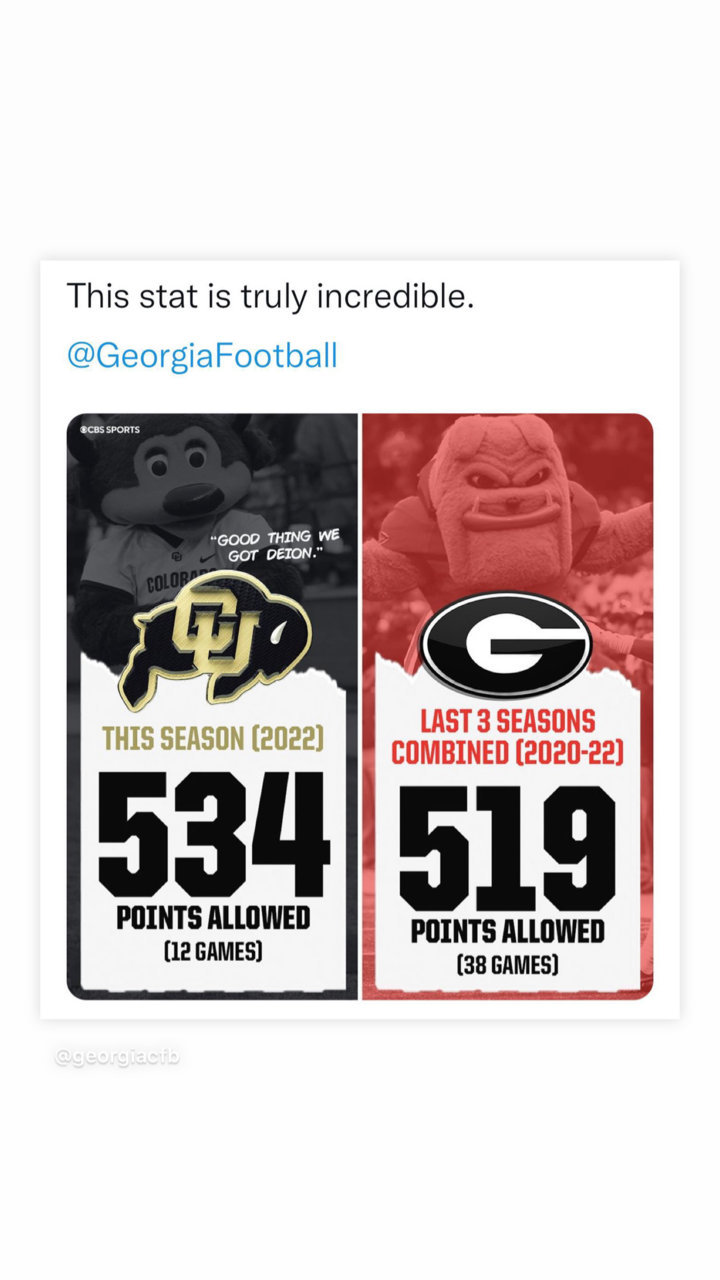Click the "(38 GAMES)" label

click(x=507, y=966)
